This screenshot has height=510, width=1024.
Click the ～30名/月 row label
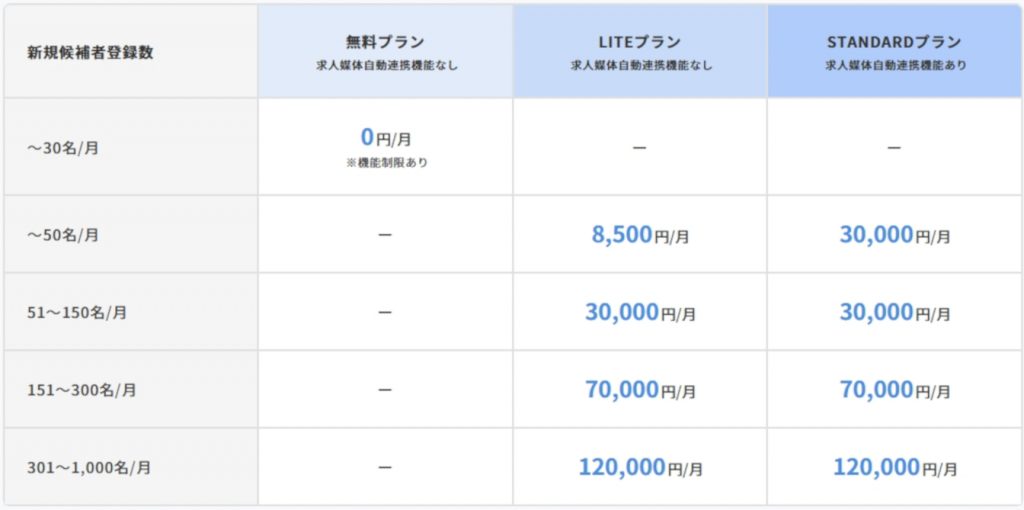pyautogui.click(x=63, y=148)
